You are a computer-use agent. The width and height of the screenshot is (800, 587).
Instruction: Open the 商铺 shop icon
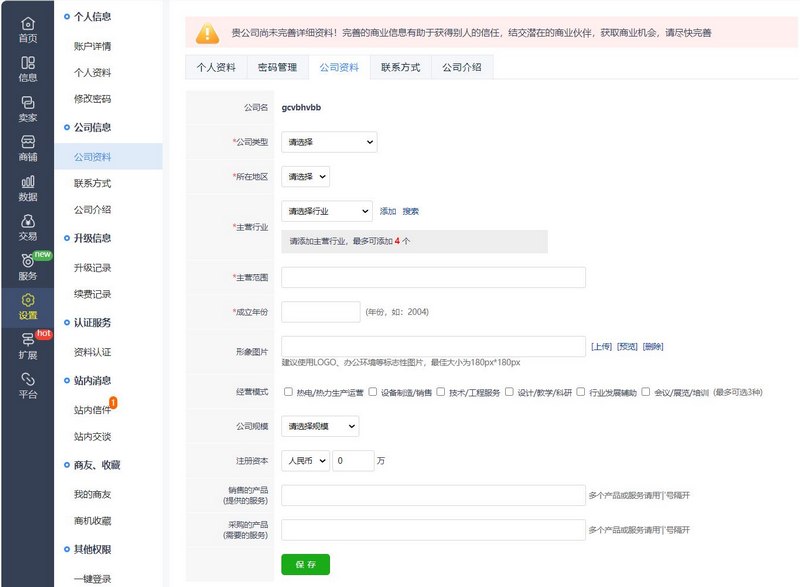27,142
